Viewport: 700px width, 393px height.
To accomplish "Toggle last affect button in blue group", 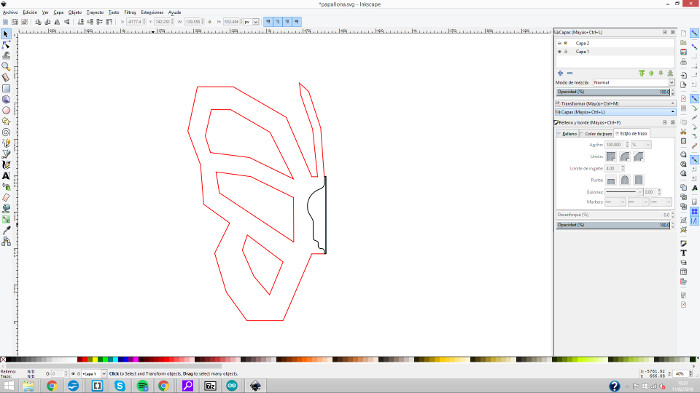I will click(x=296, y=21).
